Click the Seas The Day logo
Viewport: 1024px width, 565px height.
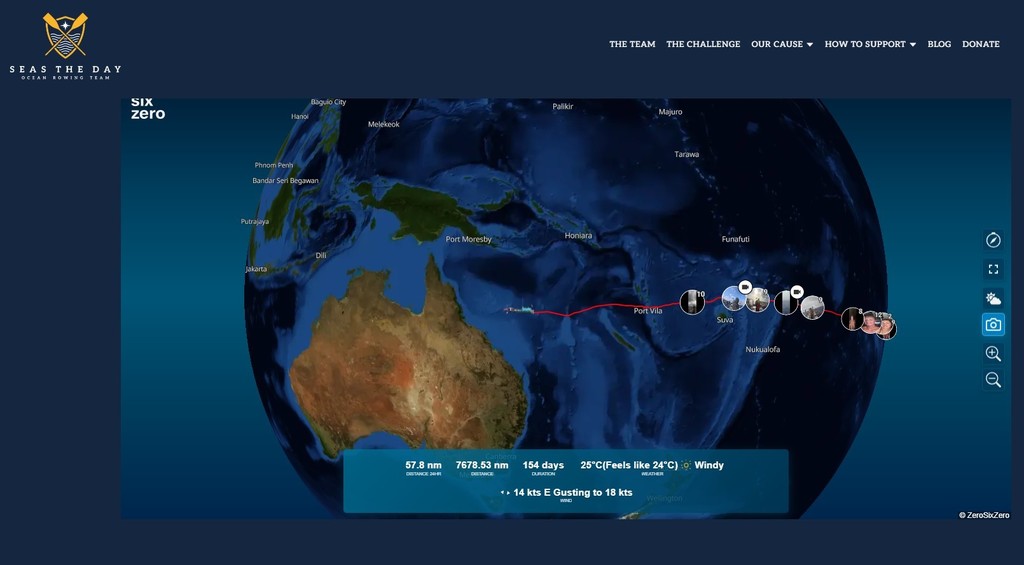[x=65, y=46]
